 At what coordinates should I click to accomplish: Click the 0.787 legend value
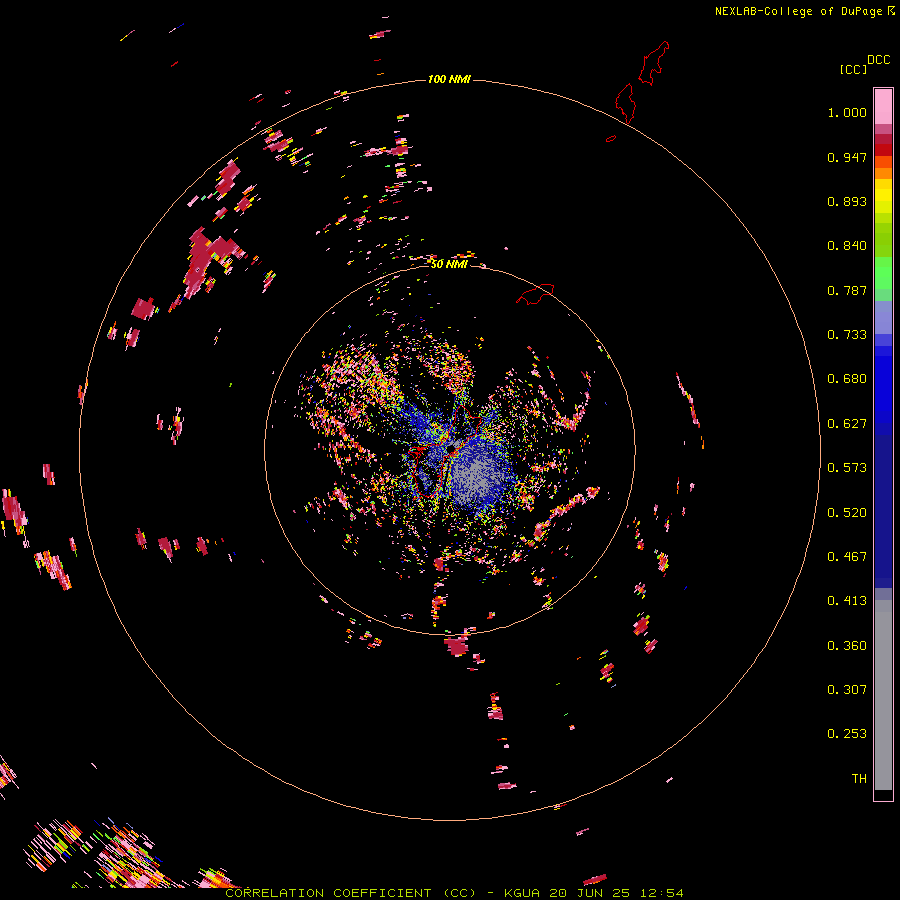(847, 290)
